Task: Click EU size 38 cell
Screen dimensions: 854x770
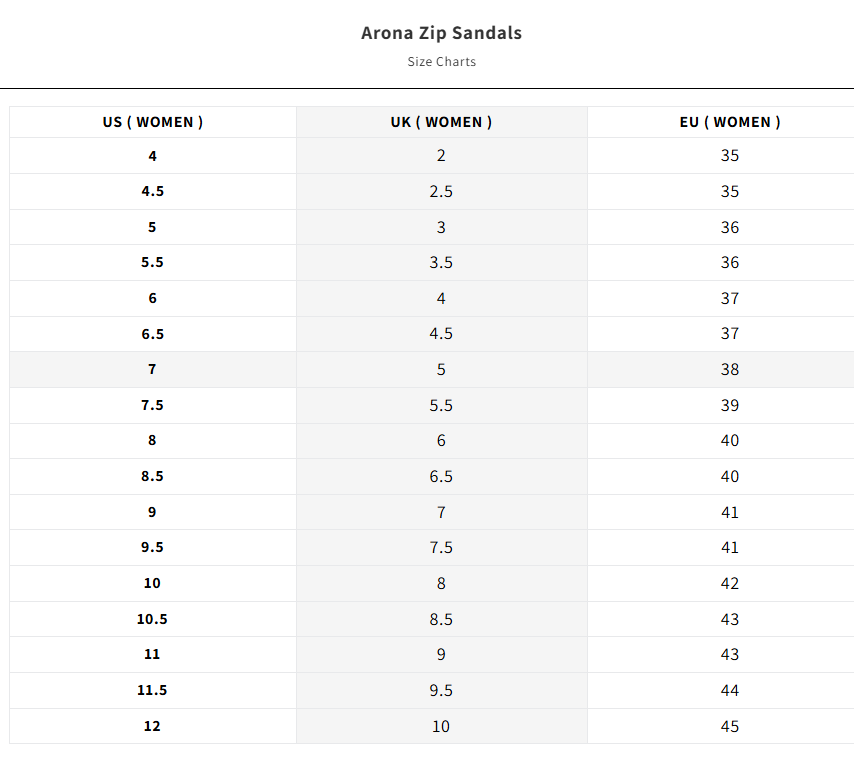Action: click(x=730, y=370)
